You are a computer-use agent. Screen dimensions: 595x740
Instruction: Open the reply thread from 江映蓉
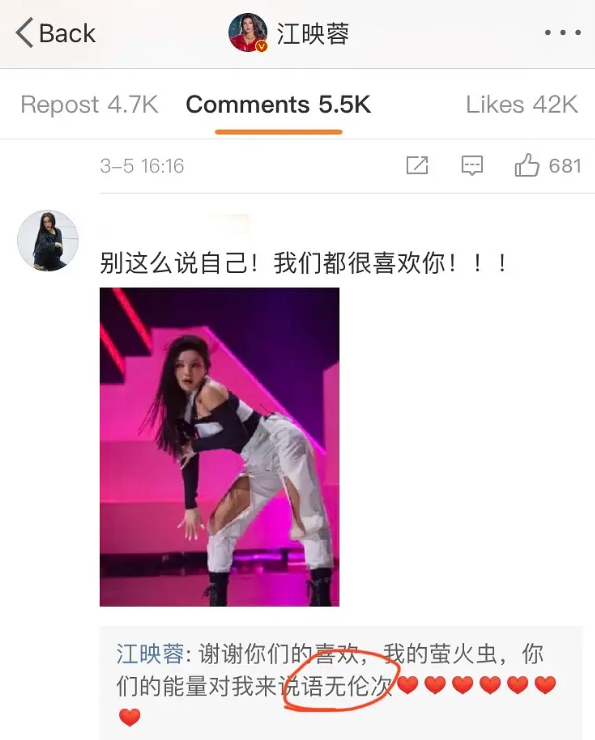tap(341, 683)
